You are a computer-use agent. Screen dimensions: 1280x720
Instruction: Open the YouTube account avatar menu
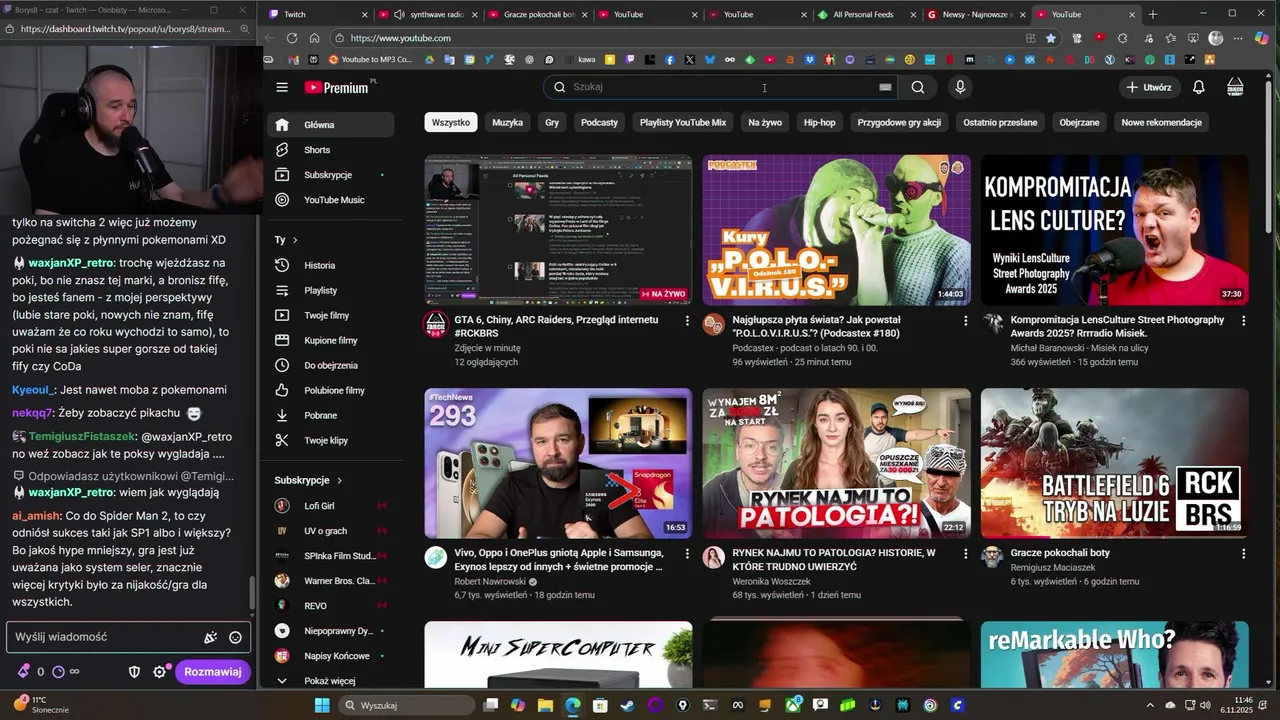[x=1235, y=87]
